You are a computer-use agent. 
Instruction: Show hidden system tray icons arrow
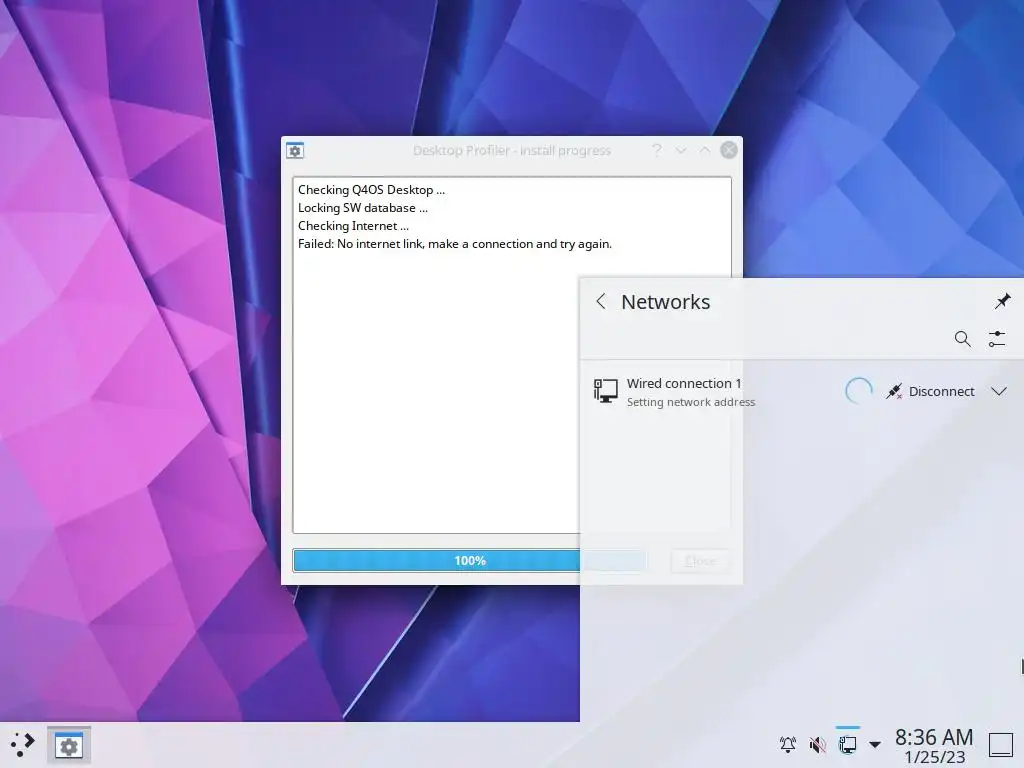(x=875, y=744)
